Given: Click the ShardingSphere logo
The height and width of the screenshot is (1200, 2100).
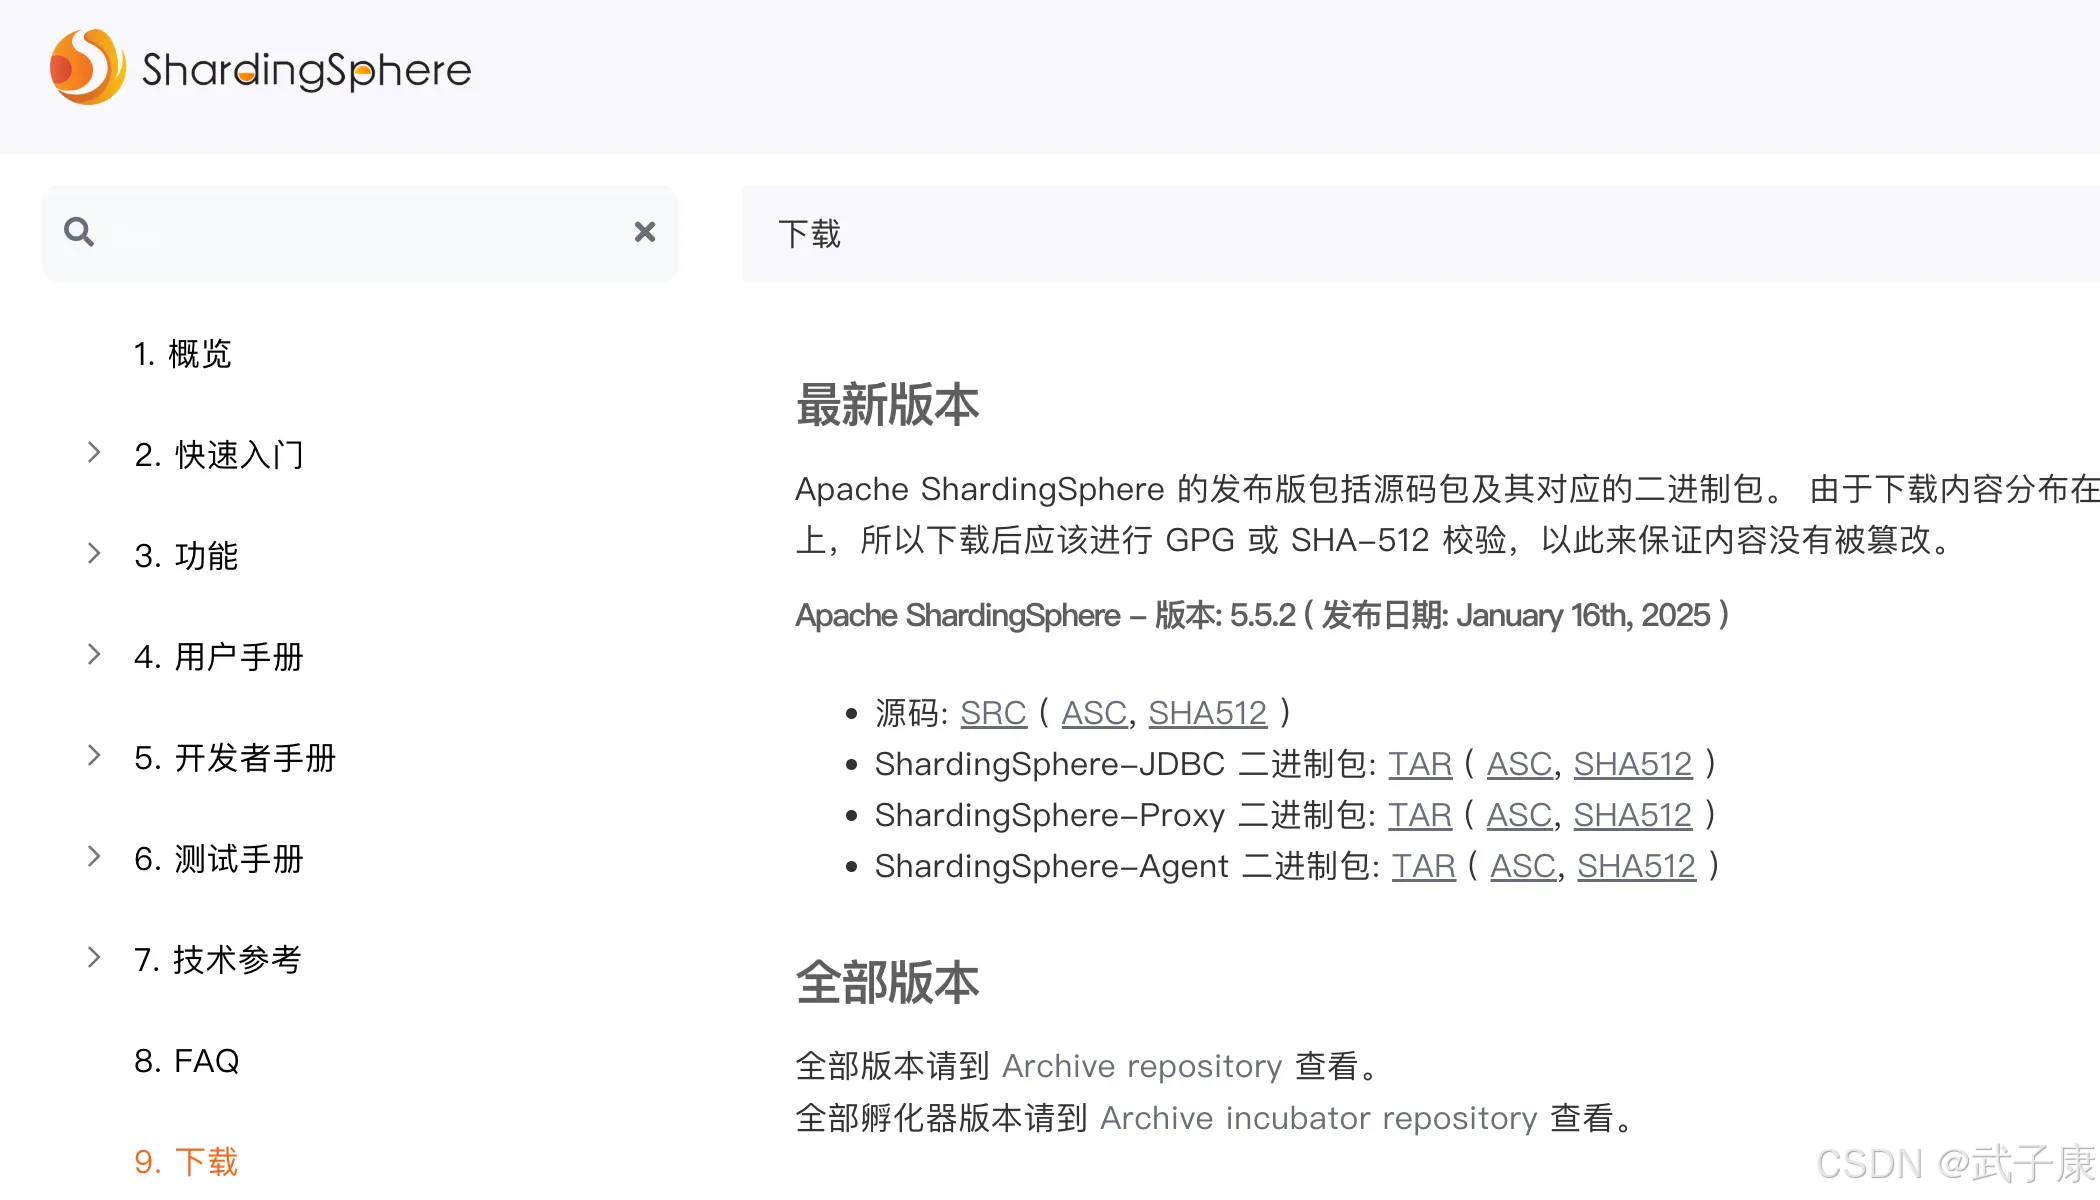Looking at the screenshot, I should tap(260, 67).
